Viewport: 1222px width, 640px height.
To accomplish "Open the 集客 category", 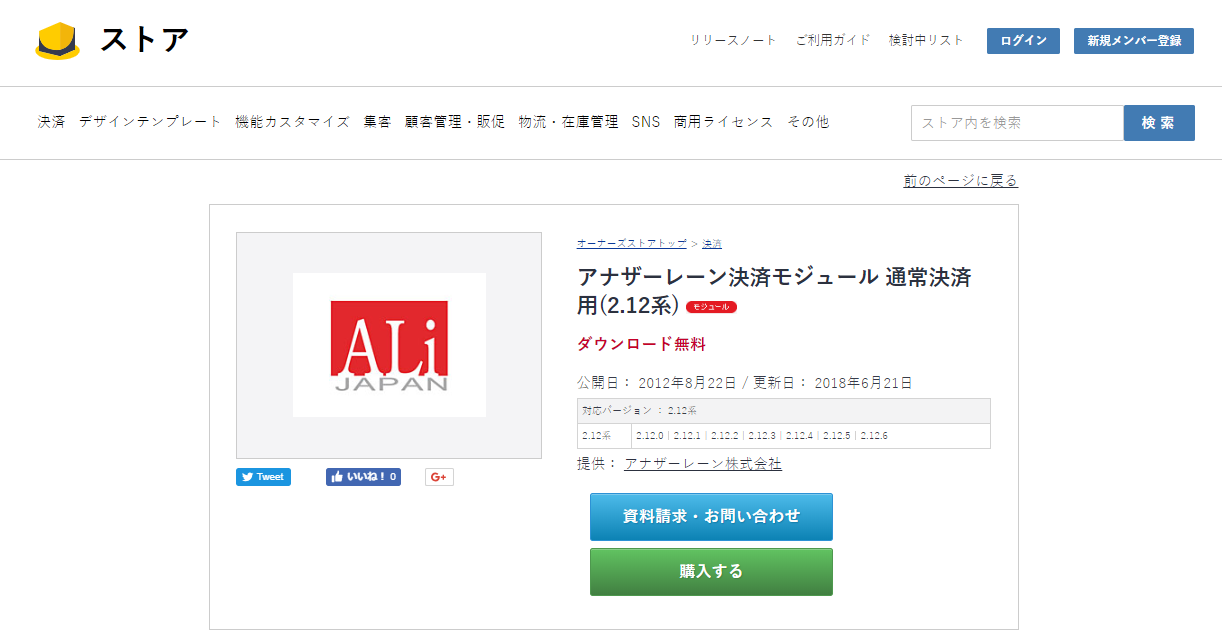I will coord(377,122).
